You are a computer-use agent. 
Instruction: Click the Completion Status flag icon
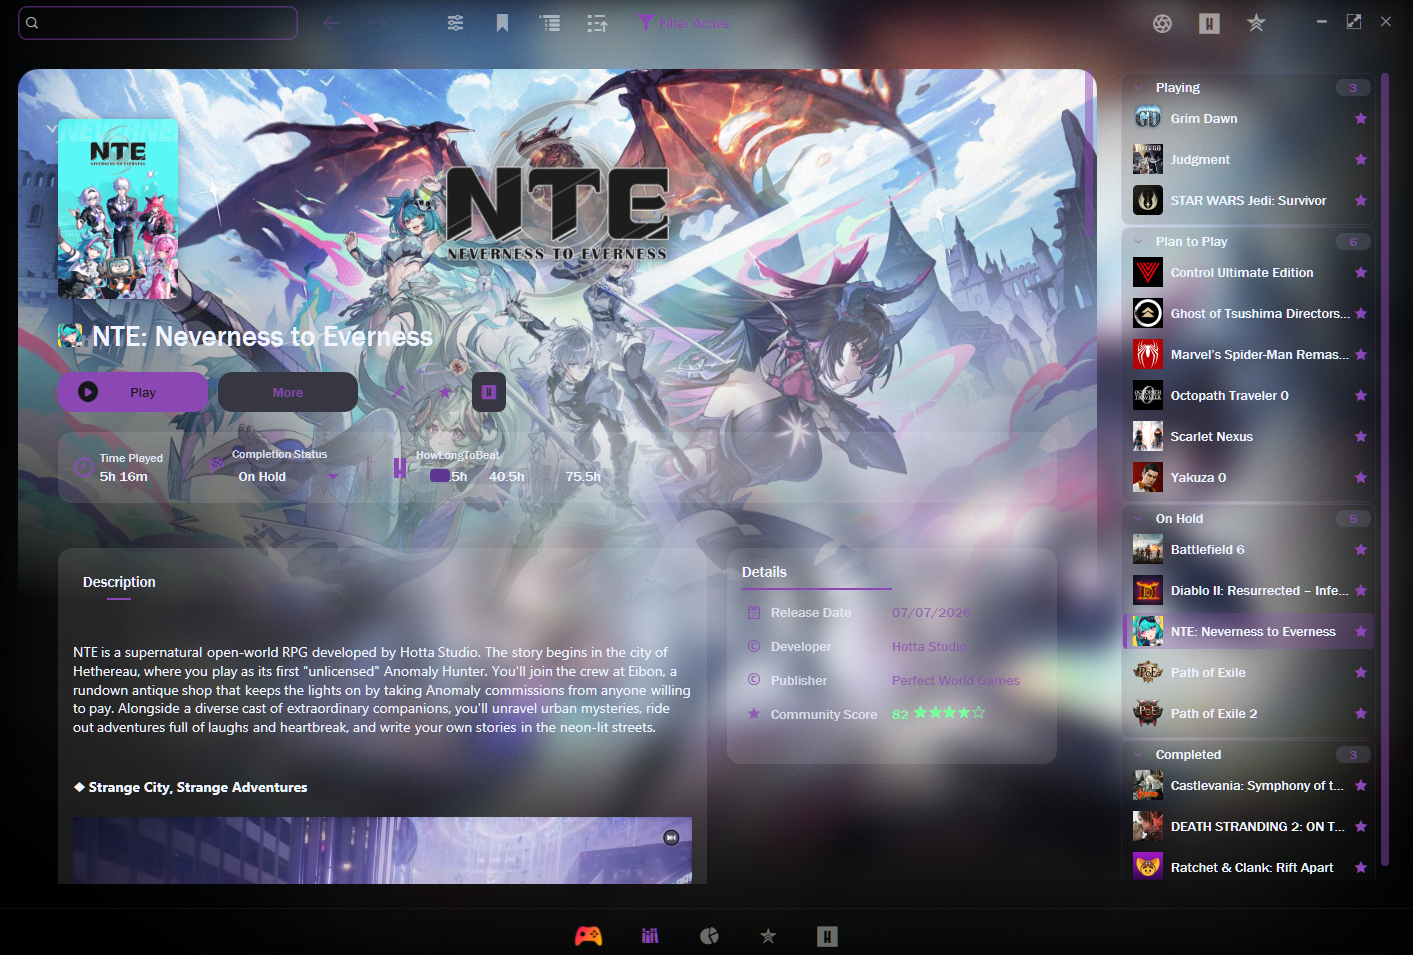pyautogui.click(x=217, y=465)
